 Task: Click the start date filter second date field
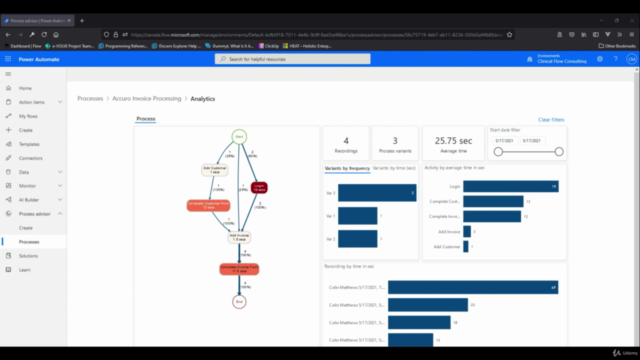pyautogui.click(x=531, y=141)
